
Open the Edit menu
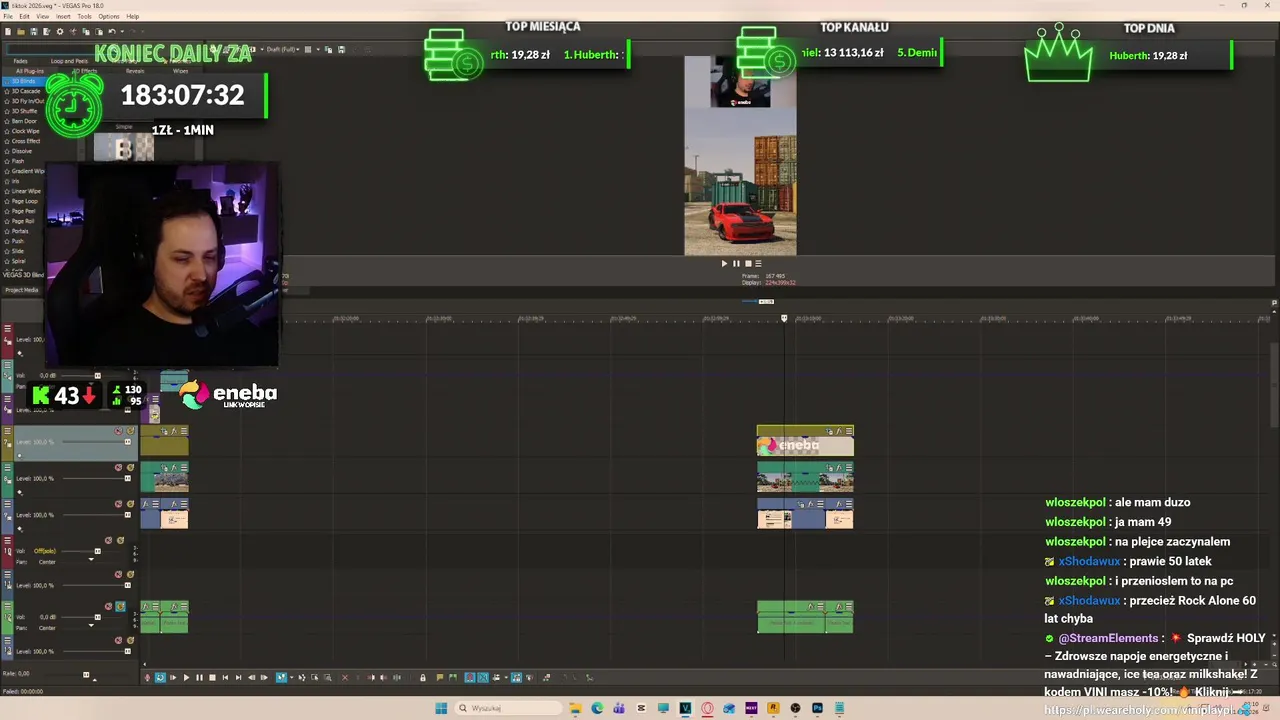tap(24, 16)
